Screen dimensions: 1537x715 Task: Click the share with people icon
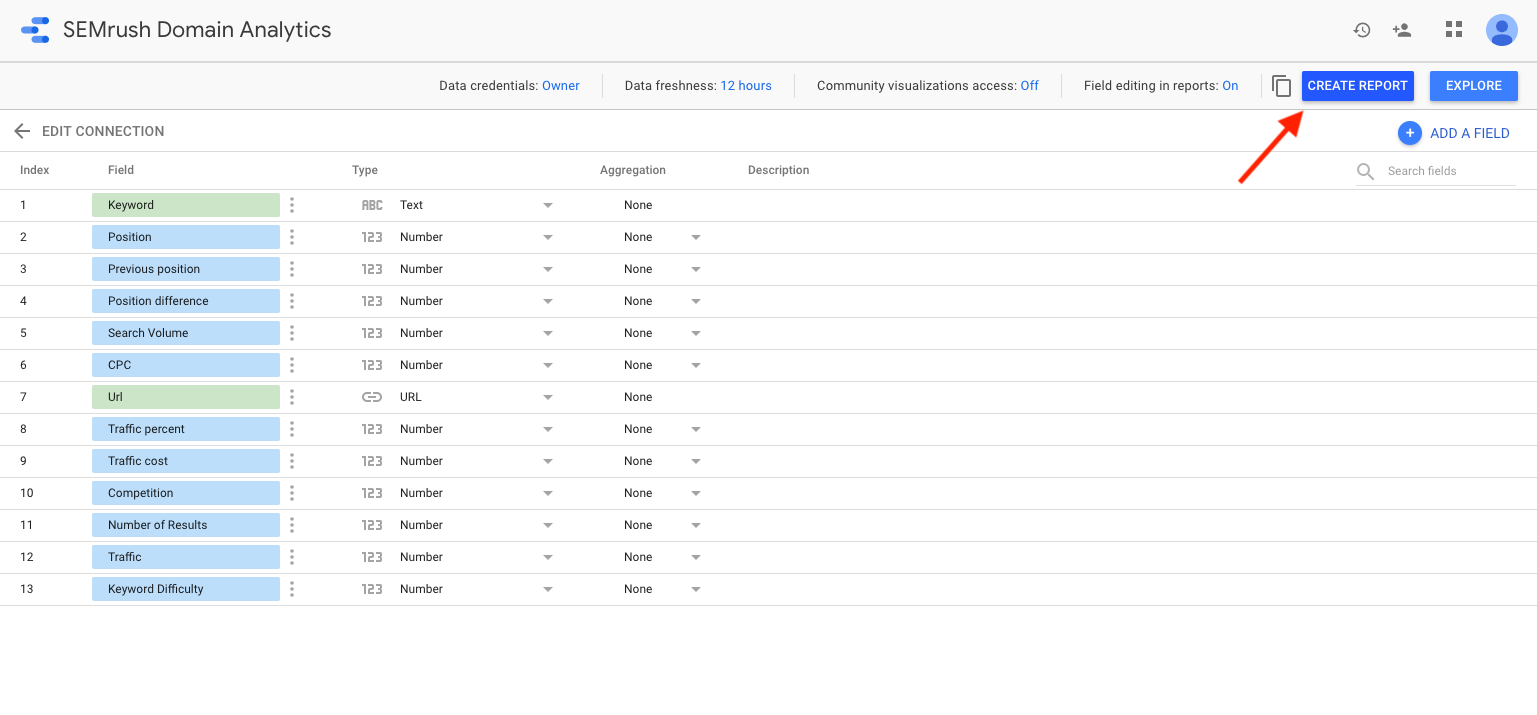tap(1402, 30)
